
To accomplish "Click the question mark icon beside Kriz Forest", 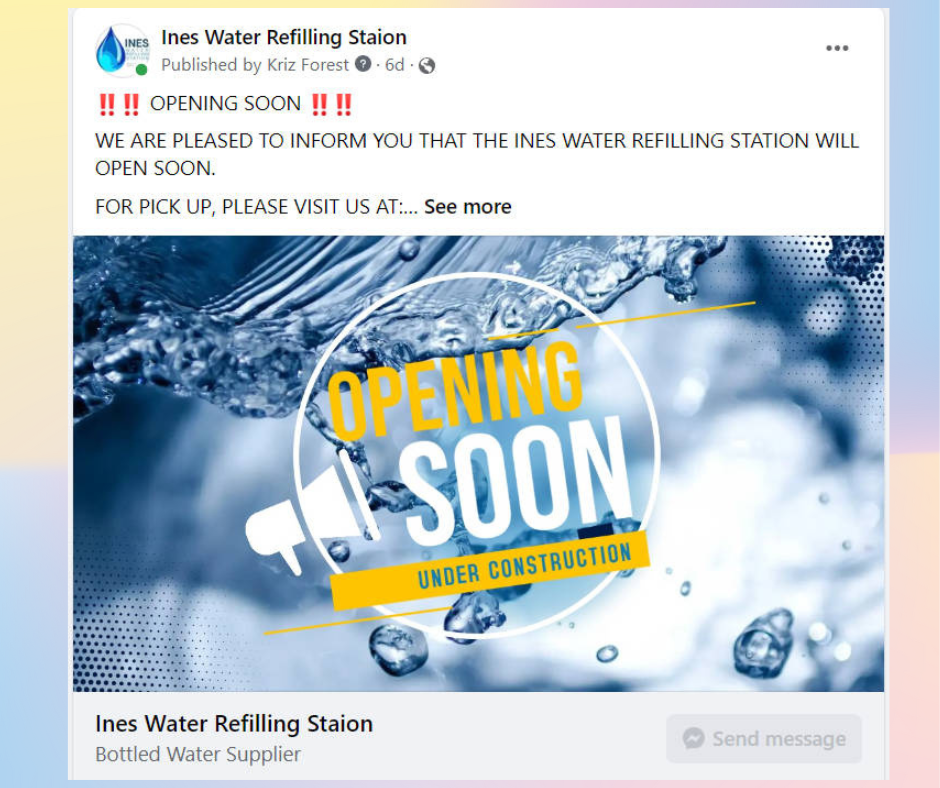I will (363, 64).
